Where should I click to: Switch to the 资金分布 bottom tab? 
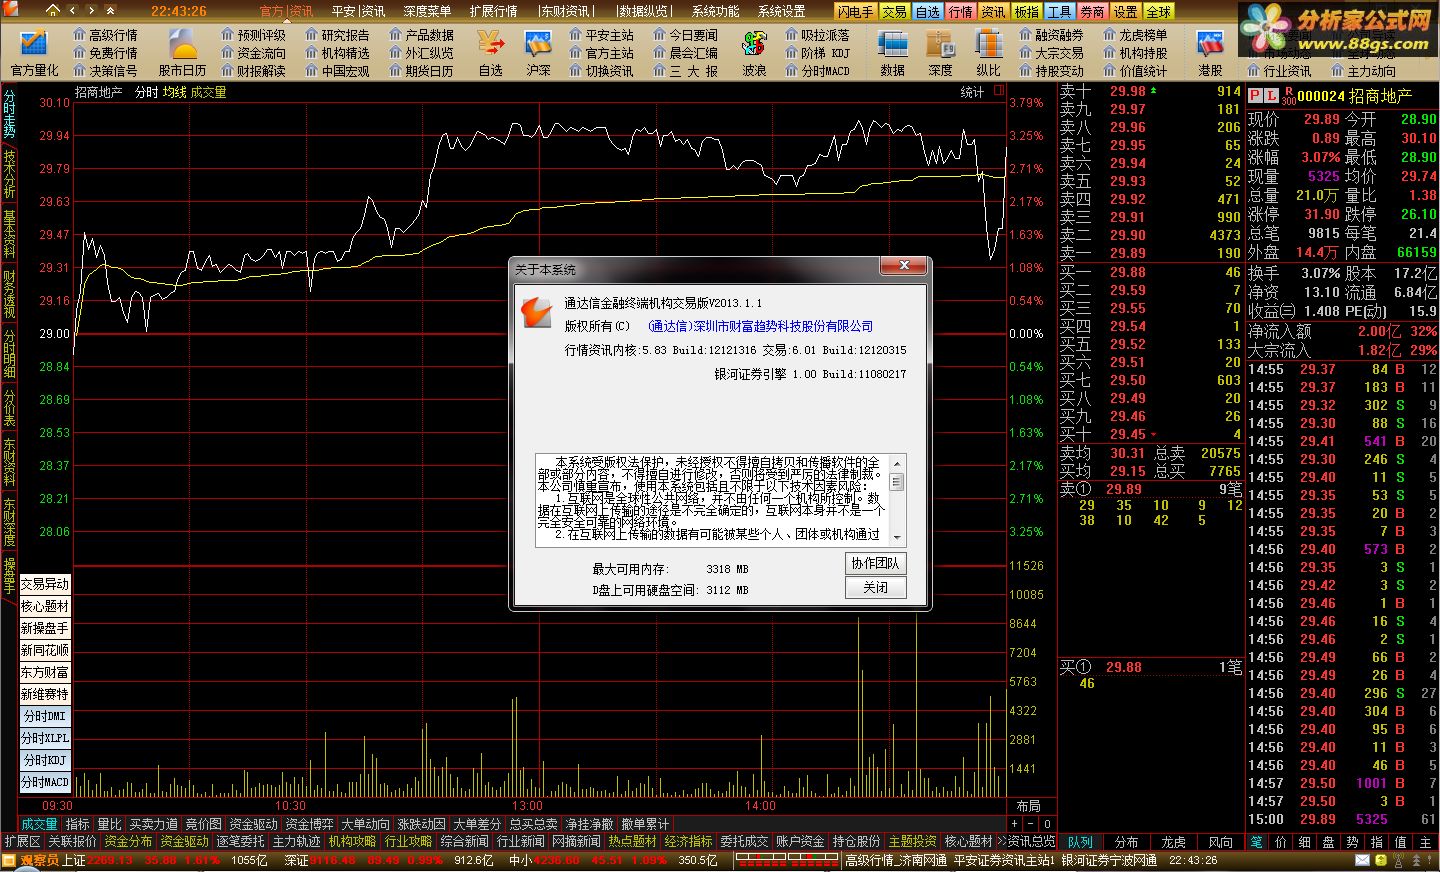128,842
